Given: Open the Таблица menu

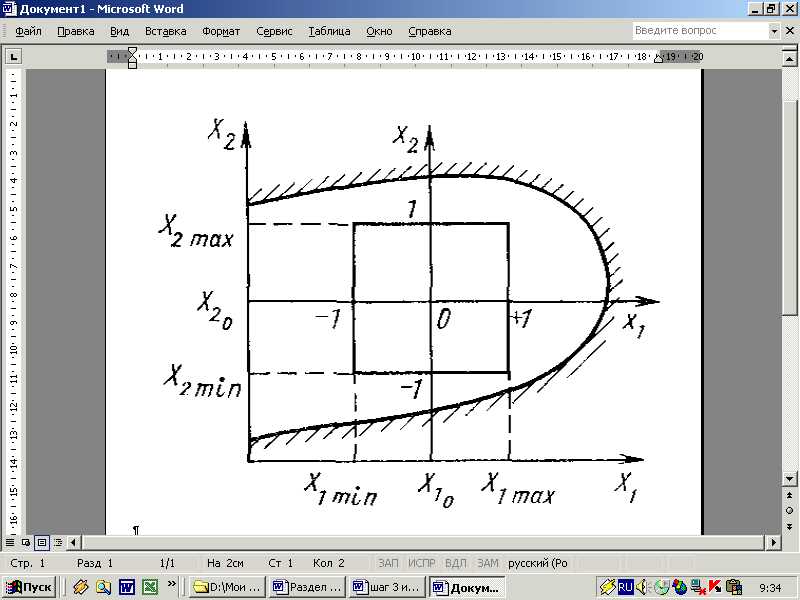Looking at the screenshot, I should coord(329,31).
